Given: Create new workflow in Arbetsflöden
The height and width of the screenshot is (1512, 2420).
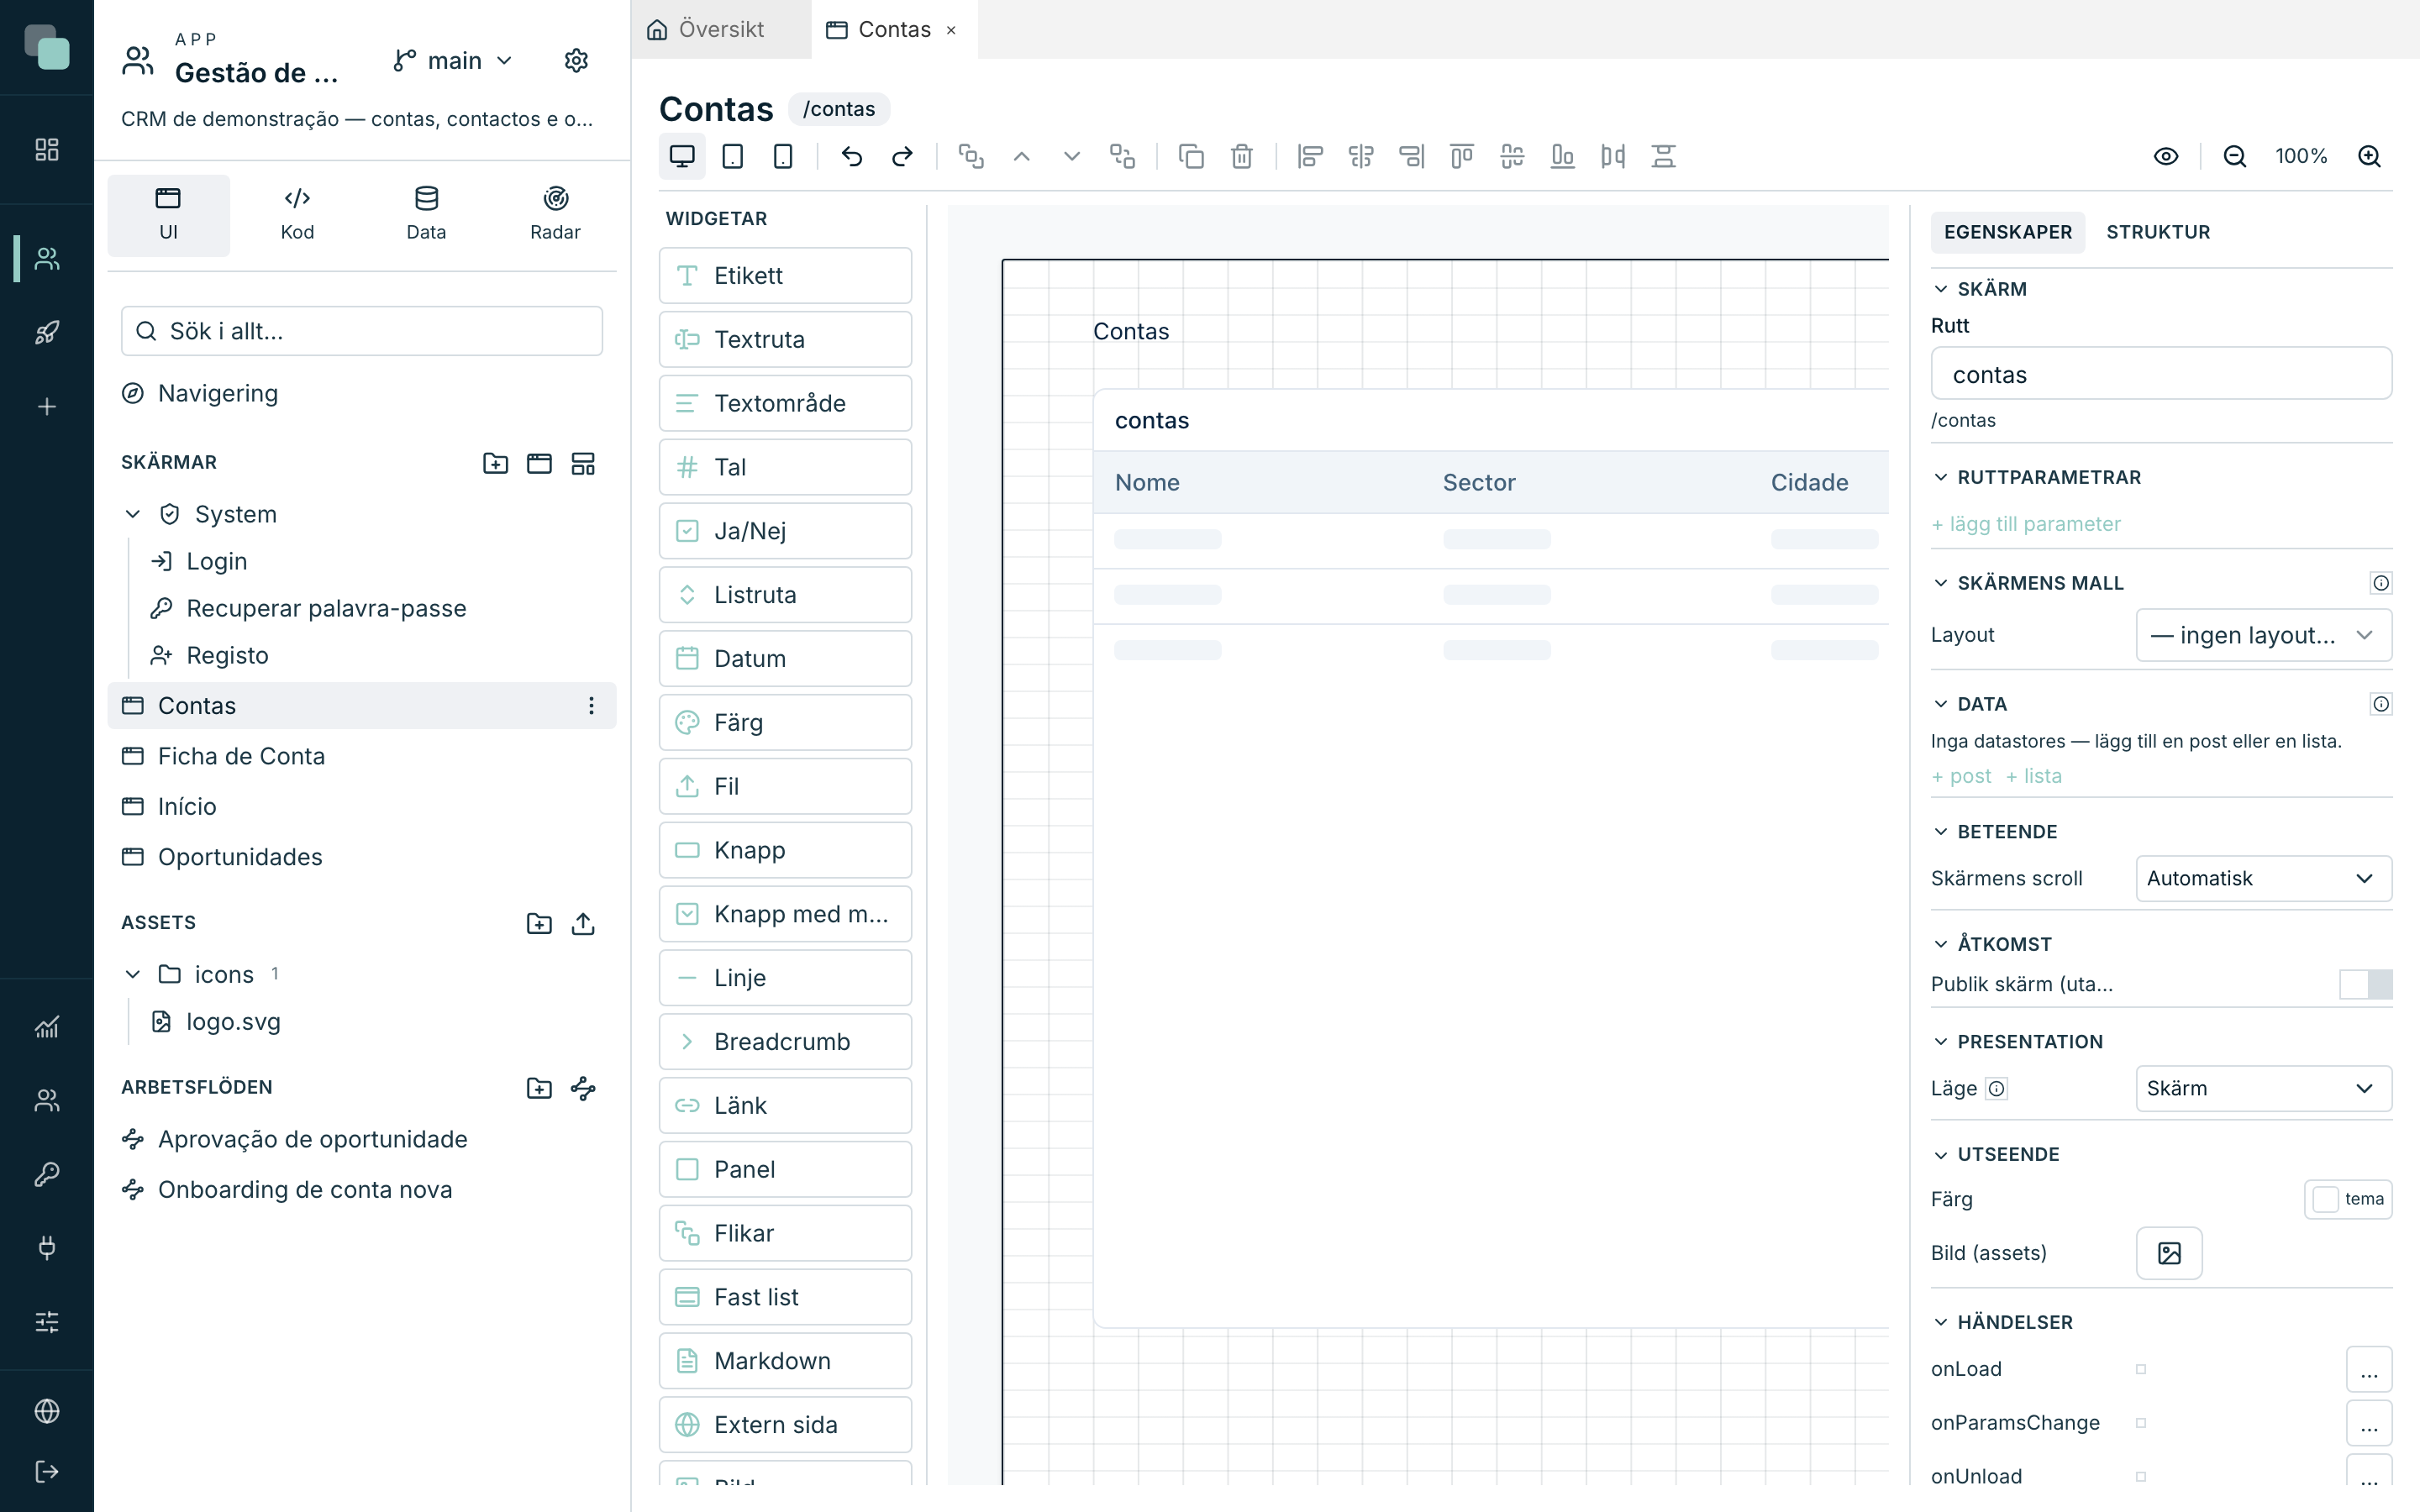Looking at the screenshot, I should coord(583,1088).
